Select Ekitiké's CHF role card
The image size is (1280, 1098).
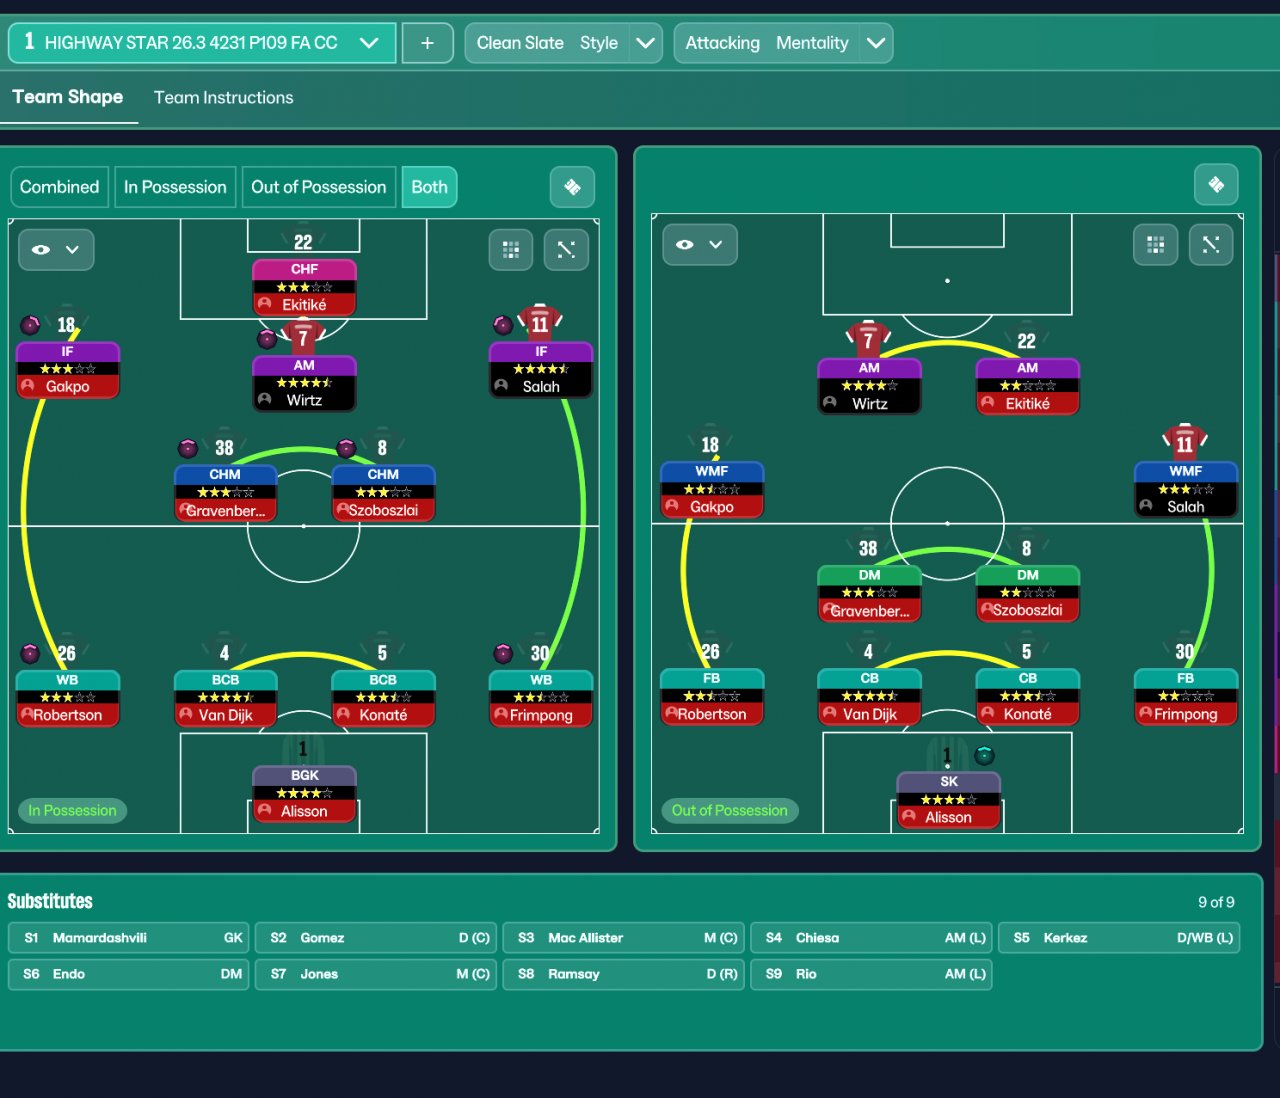[304, 288]
